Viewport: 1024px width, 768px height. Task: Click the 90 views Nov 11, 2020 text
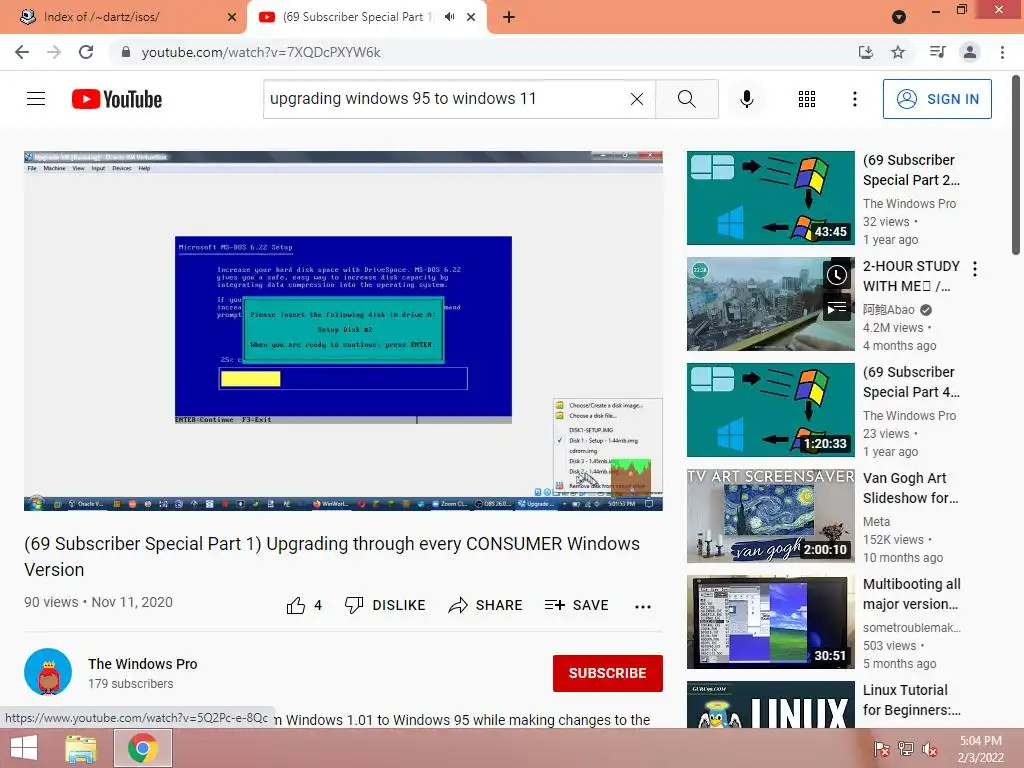[x=99, y=602]
